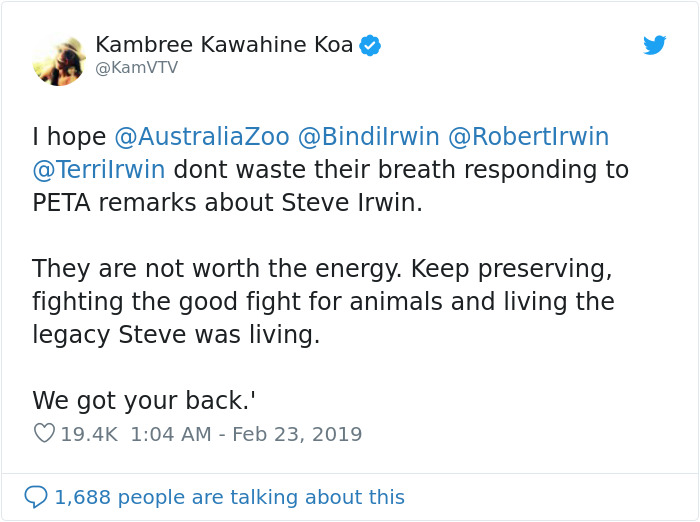Open the 1:04 AM - Feb 23, 2019 timestamp

pos(246,434)
